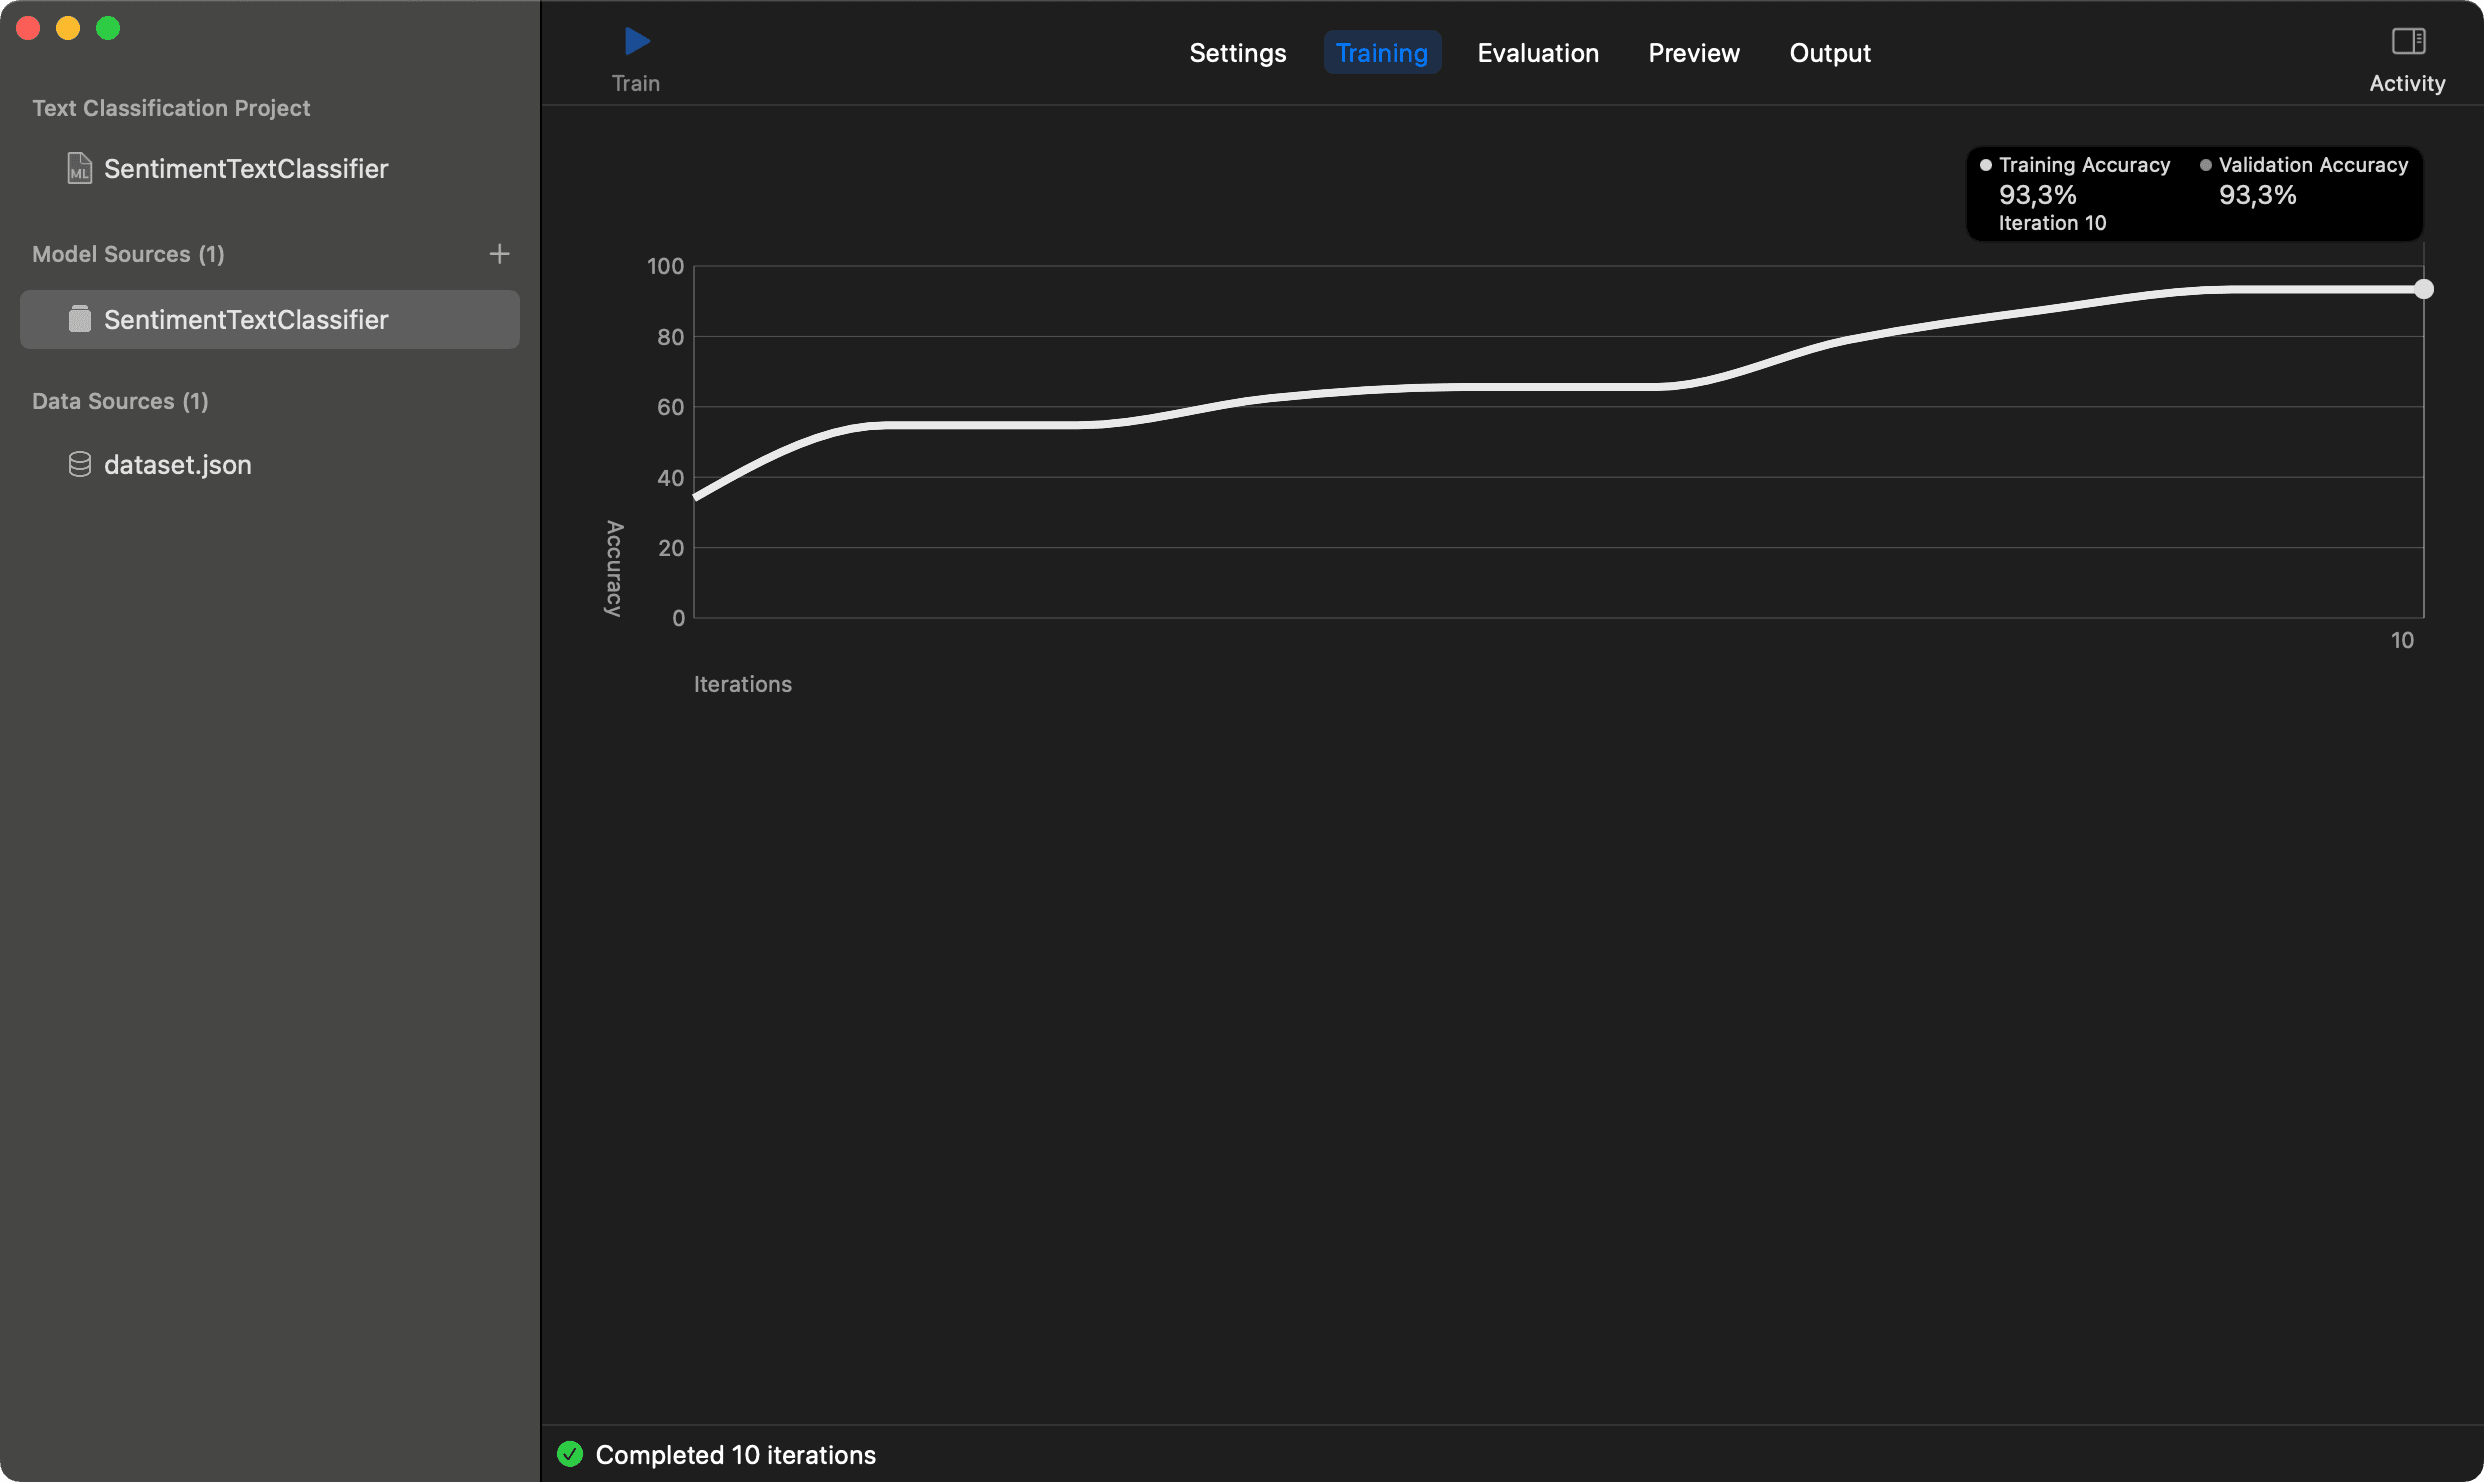Click the Training Accuracy legend dot
Image resolution: width=2484 pixels, height=1482 pixels.
[x=1986, y=165]
